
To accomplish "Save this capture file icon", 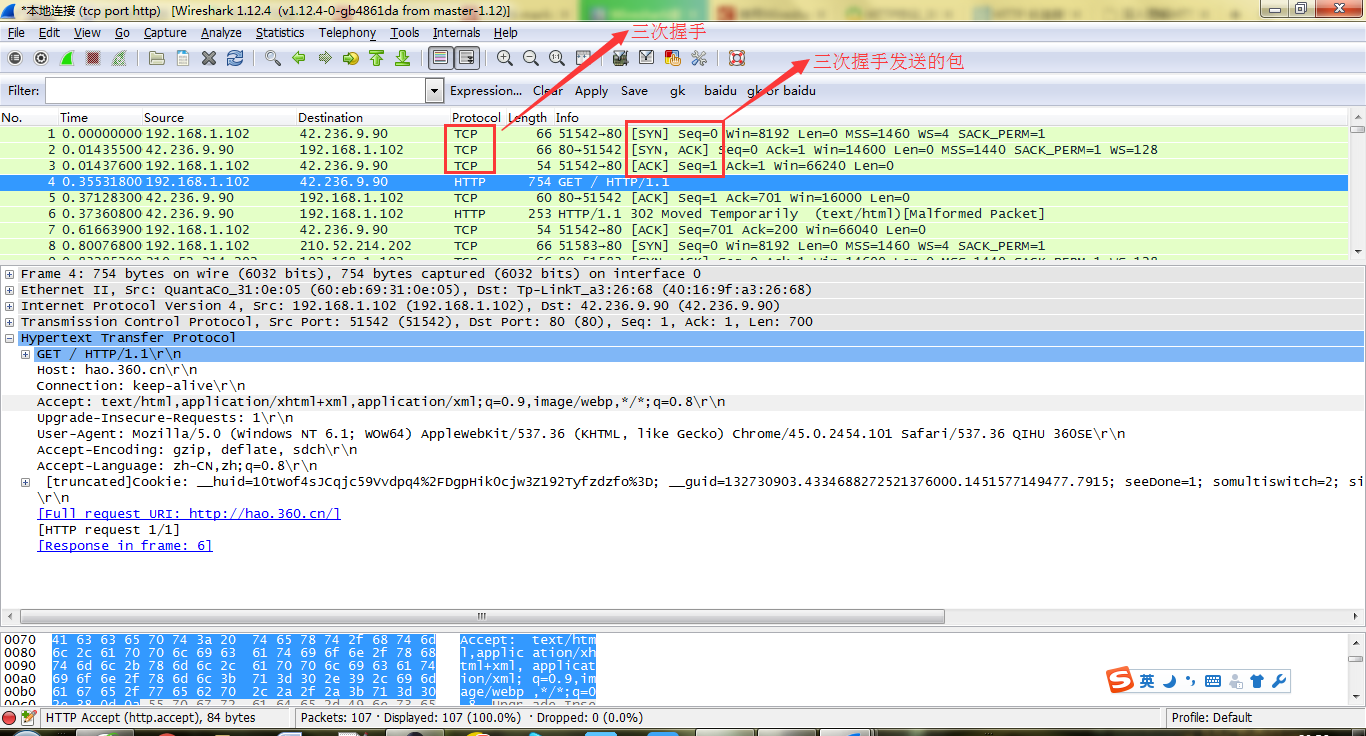I will 183,58.
